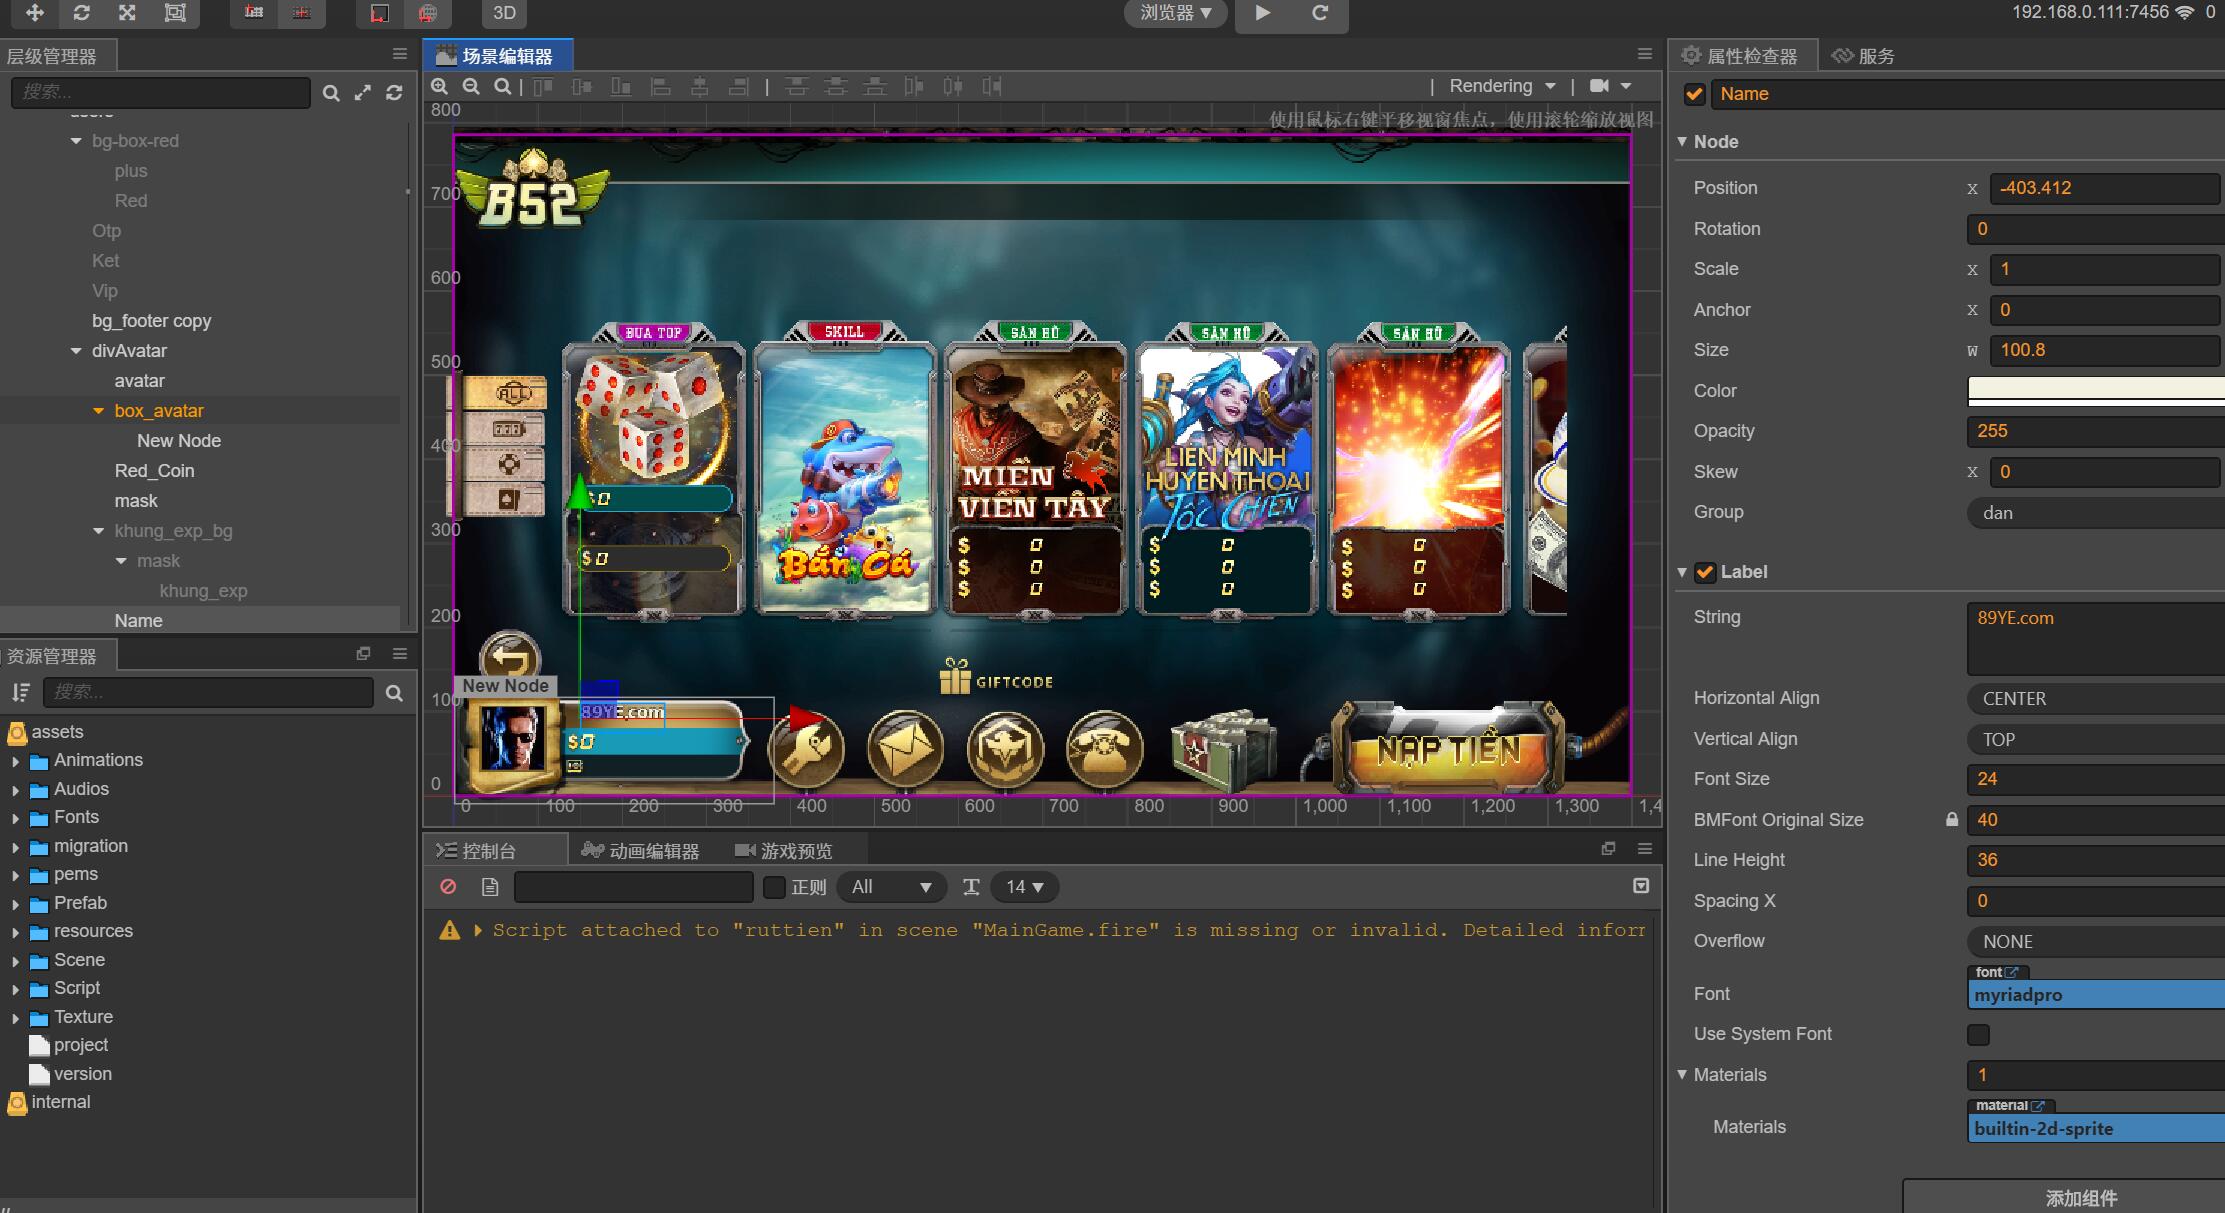
Task: Disable the Label component checkbox
Action: tap(1705, 572)
